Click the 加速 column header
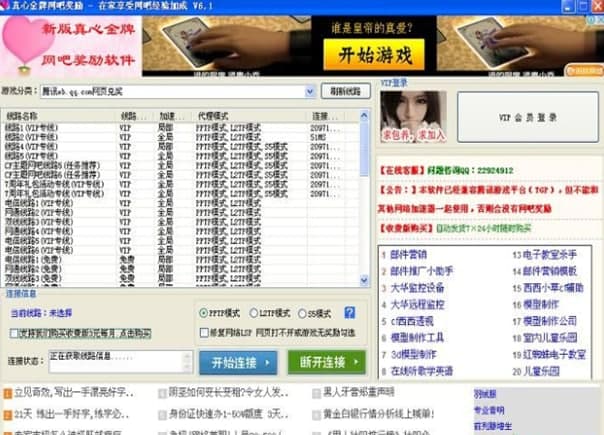 173,116
